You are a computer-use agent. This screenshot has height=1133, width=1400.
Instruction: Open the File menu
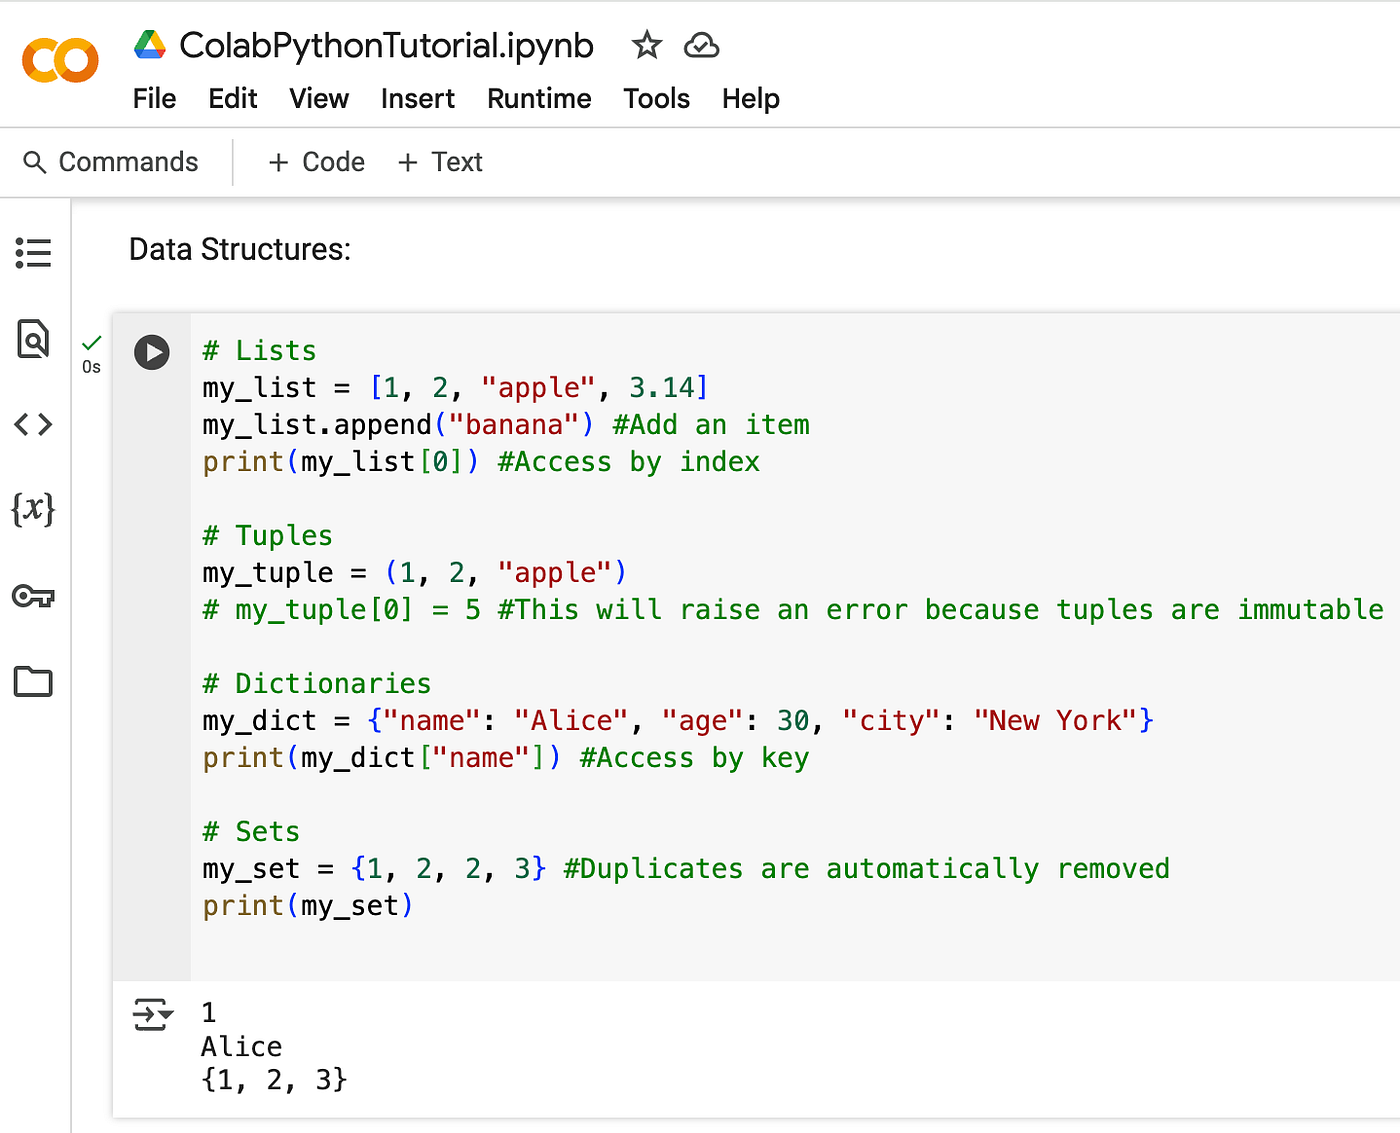coord(154,99)
